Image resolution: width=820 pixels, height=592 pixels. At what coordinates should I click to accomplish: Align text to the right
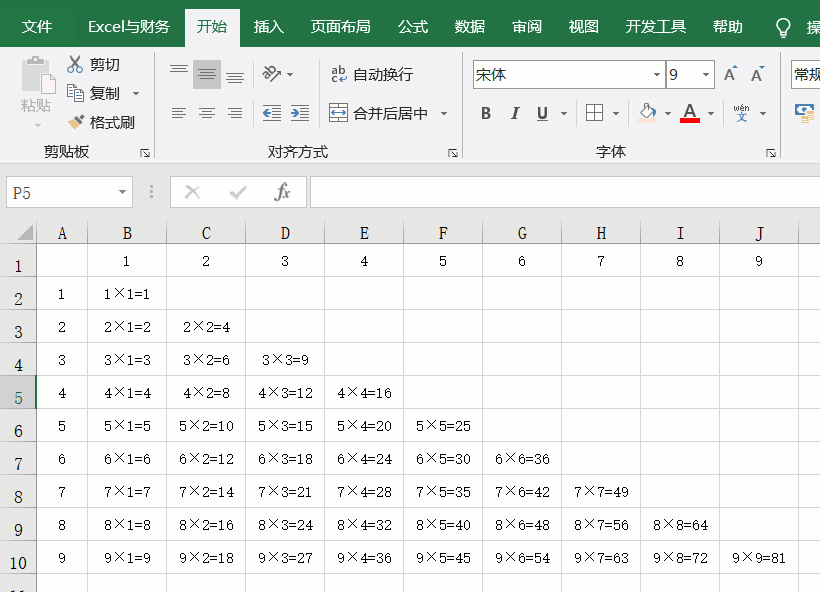235,113
